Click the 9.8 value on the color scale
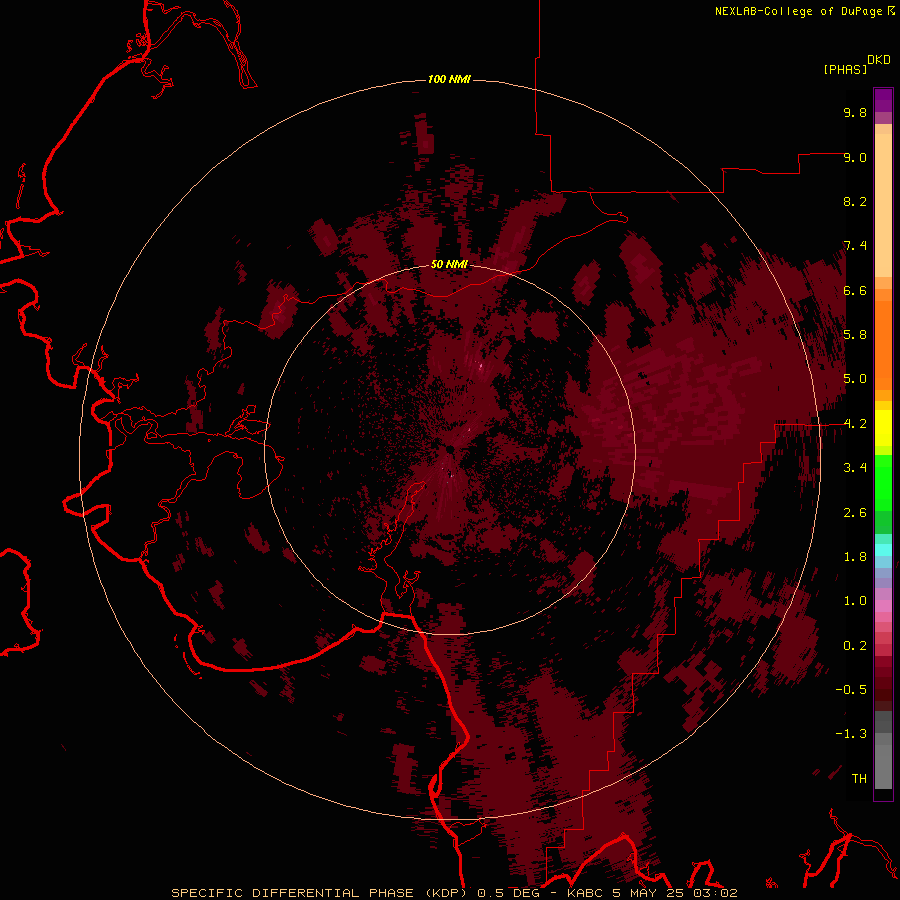The height and width of the screenshot is (900, 900). pyautogui.click(x=855, y=112)
